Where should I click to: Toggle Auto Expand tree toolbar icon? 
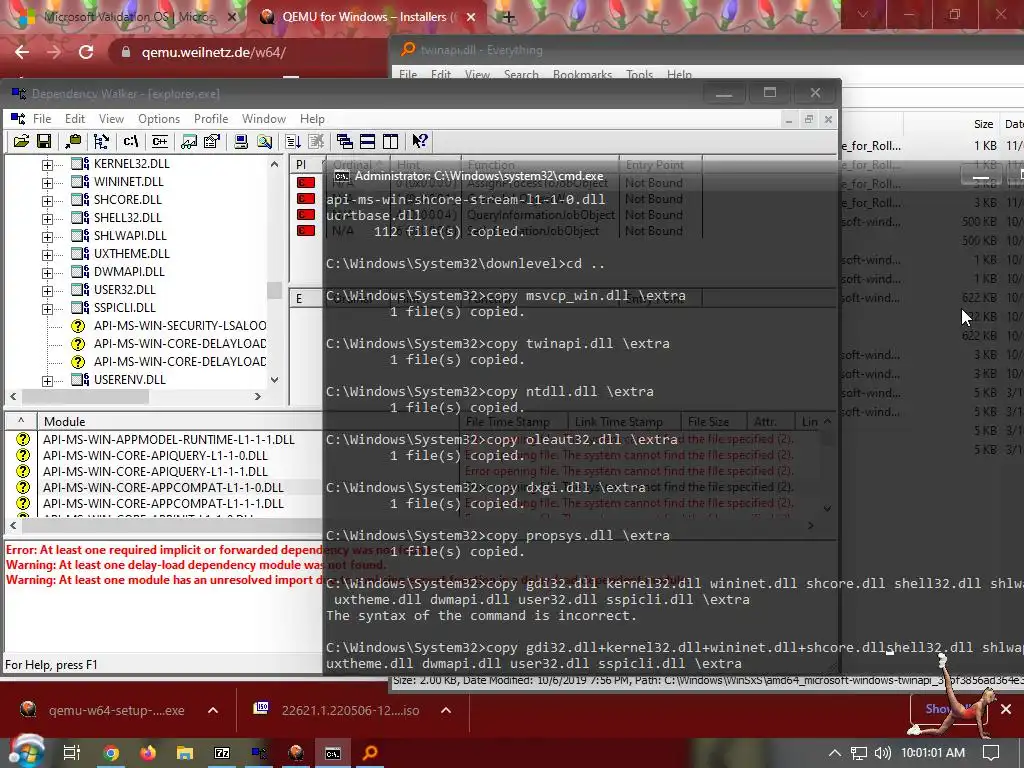[x=101, y=141]
